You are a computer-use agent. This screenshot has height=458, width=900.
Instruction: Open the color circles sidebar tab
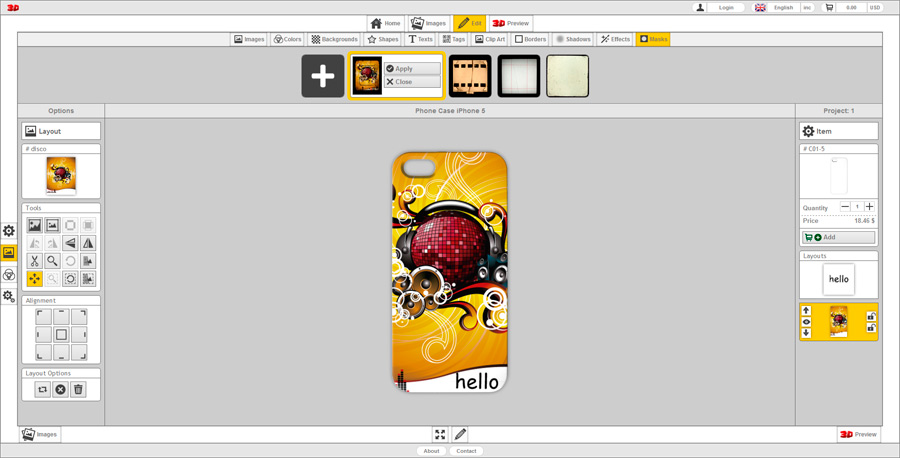pyautogui.click(x=9, y=275)
